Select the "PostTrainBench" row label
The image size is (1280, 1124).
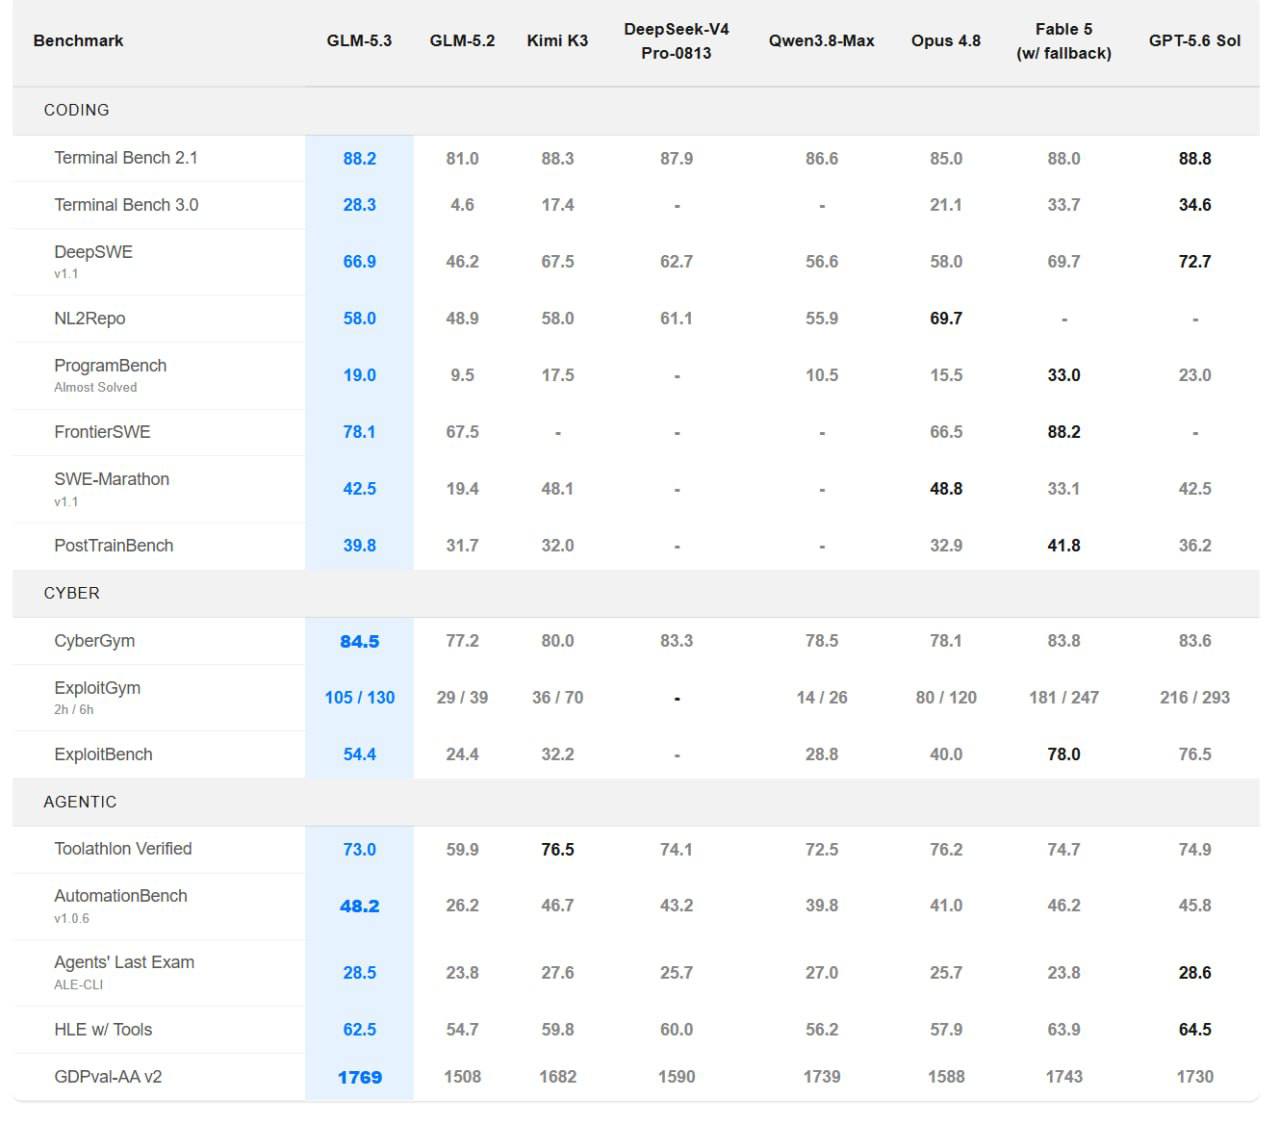[114, 546]
